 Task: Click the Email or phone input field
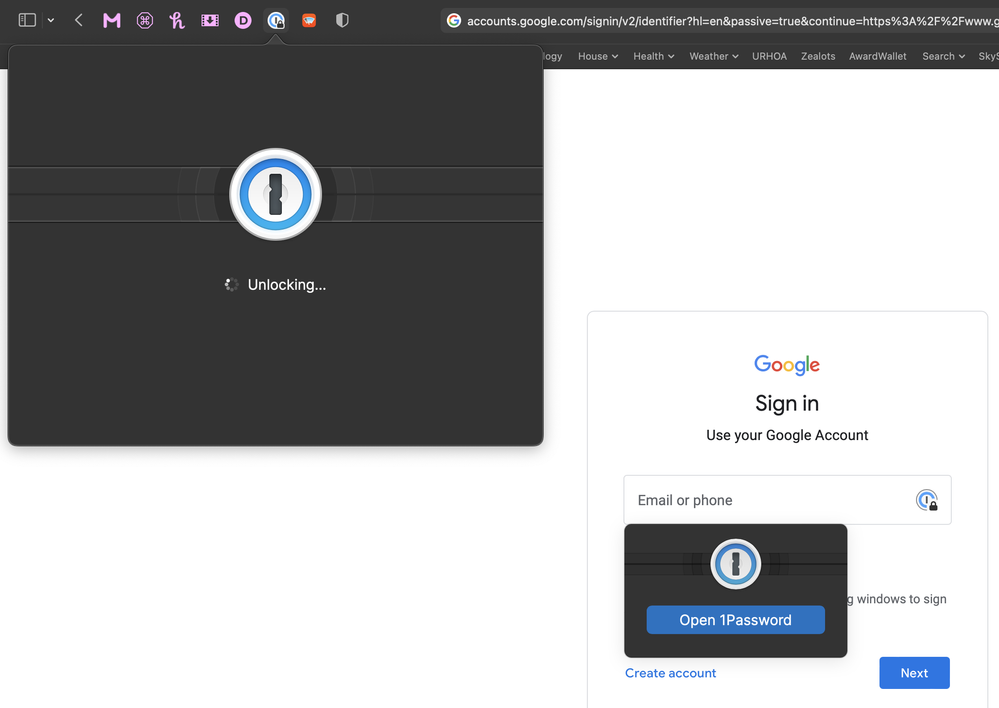coord(765,500)
